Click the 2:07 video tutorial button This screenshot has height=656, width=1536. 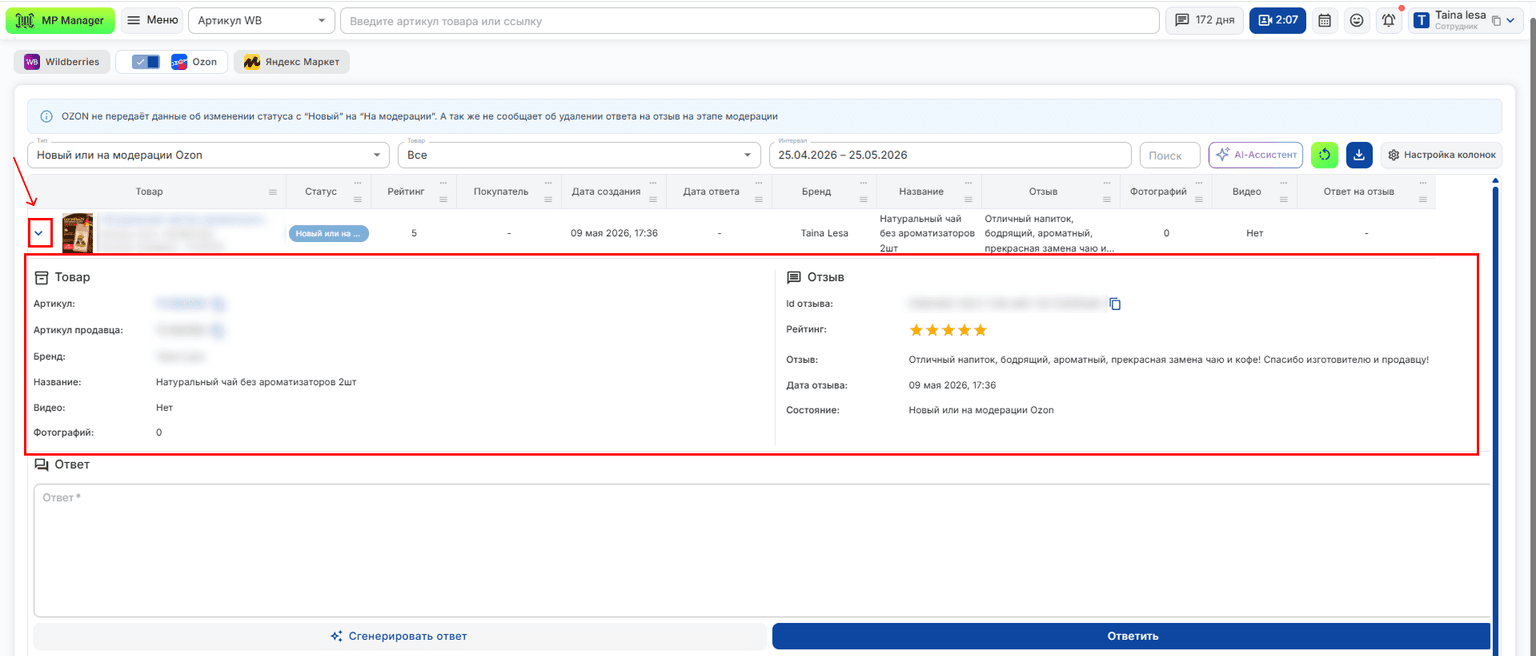tap(1277, 20)
